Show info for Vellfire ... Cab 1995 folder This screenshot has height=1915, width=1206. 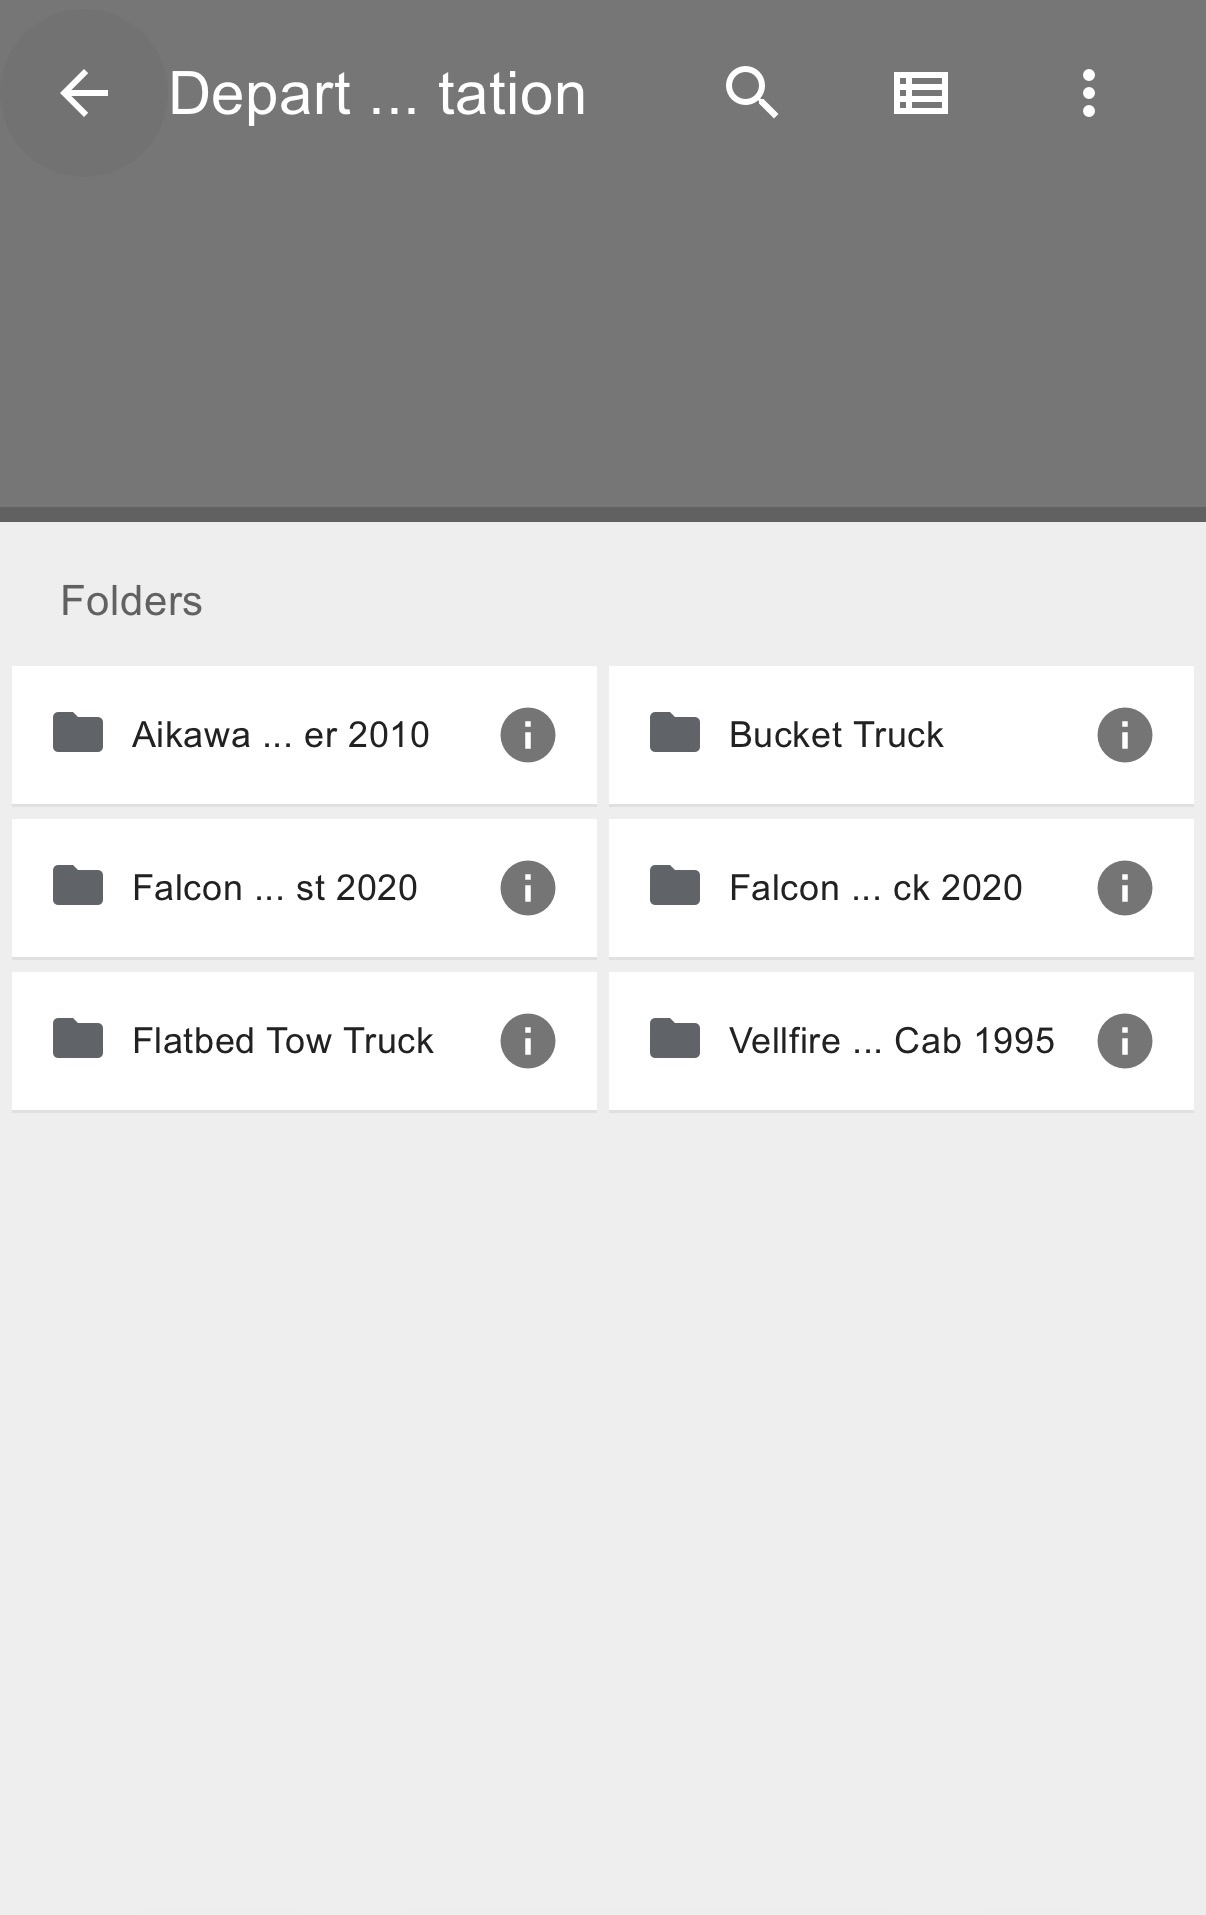pos(1125,1041)
